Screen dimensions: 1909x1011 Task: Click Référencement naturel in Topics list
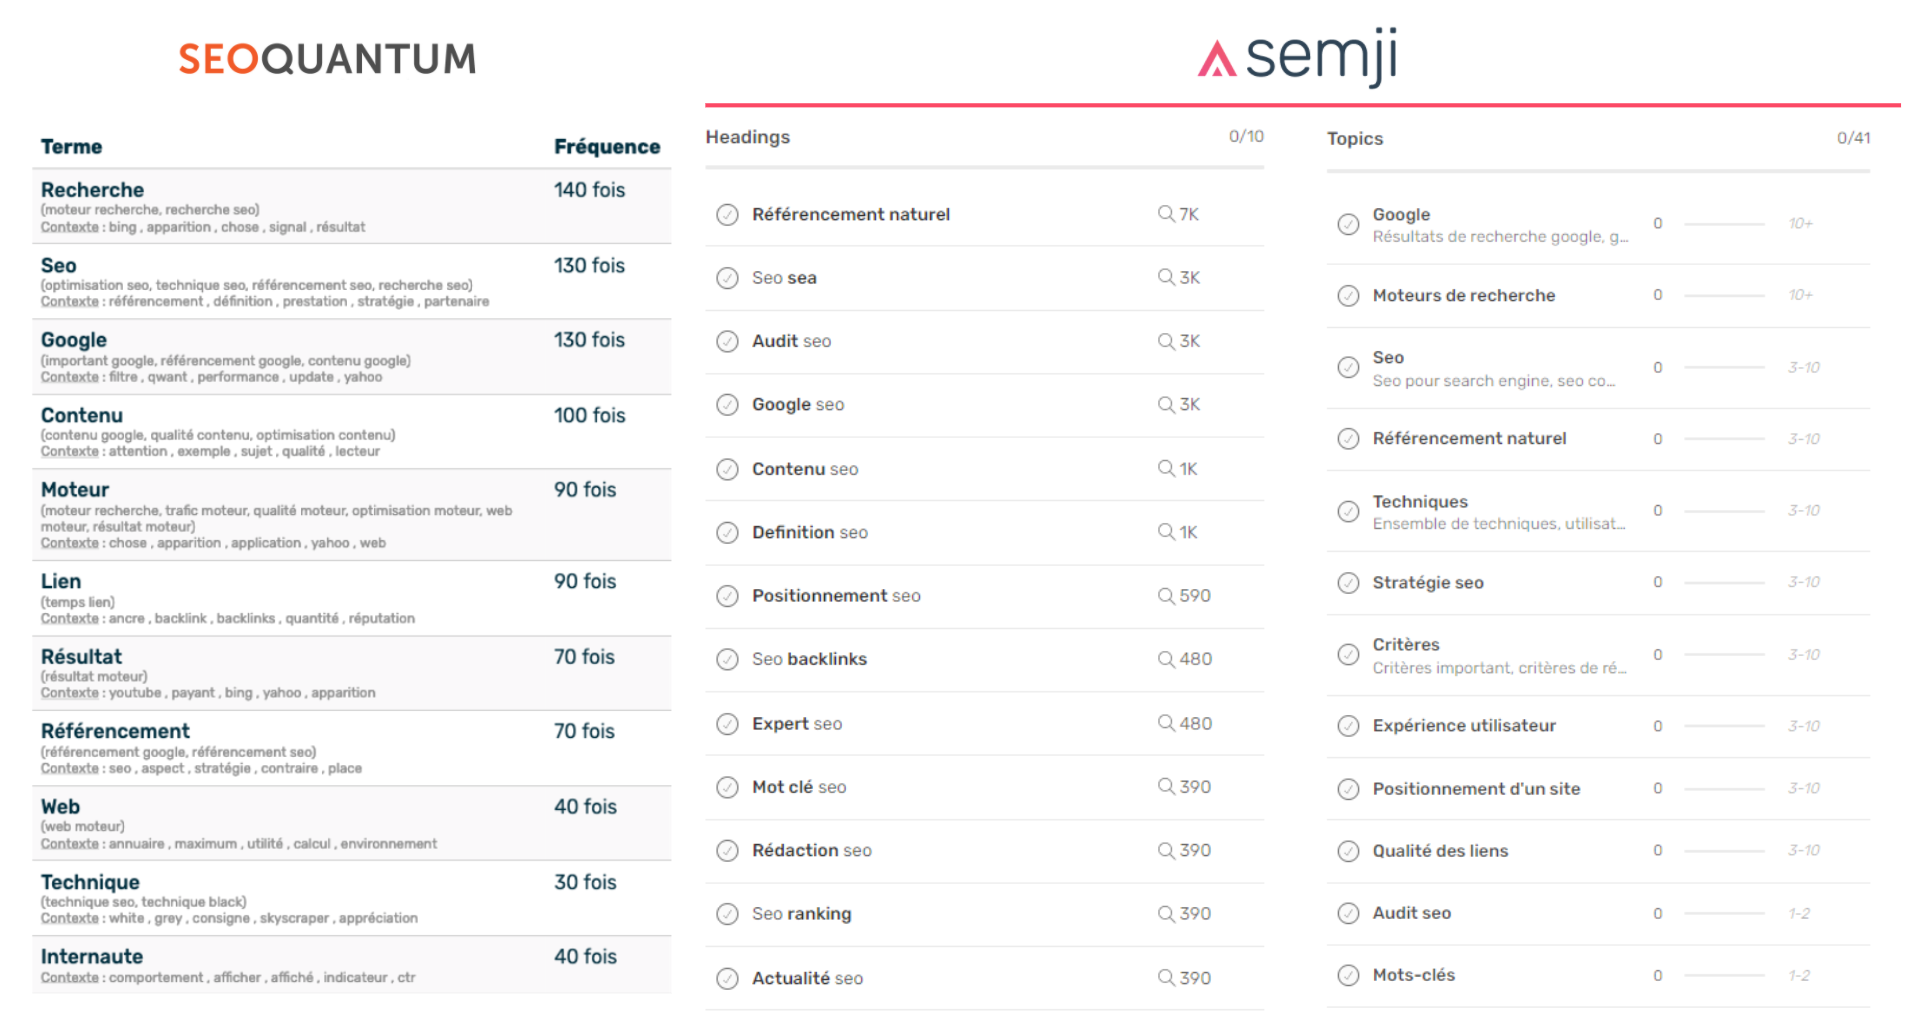[1469, 438]
